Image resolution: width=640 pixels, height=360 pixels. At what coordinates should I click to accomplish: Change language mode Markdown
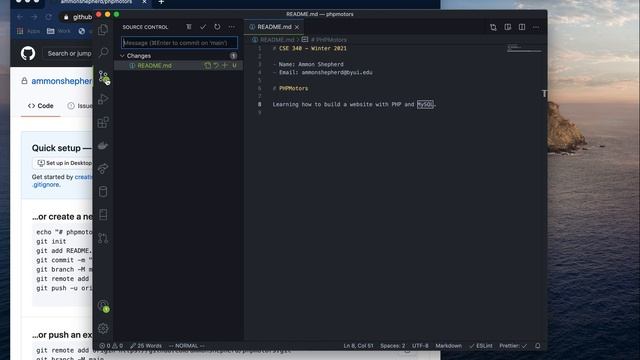448,346
